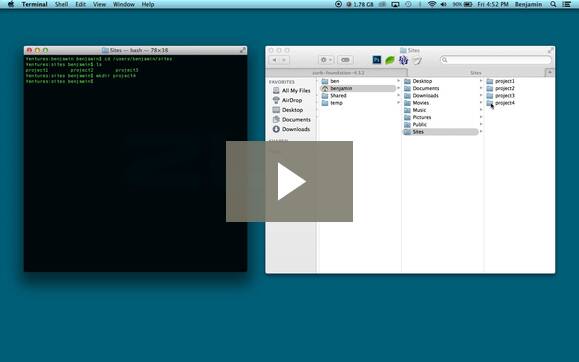The image size is (579, 362).
Task: Click the disclosure arrow beside temp folder
Action: pos(398,103)
